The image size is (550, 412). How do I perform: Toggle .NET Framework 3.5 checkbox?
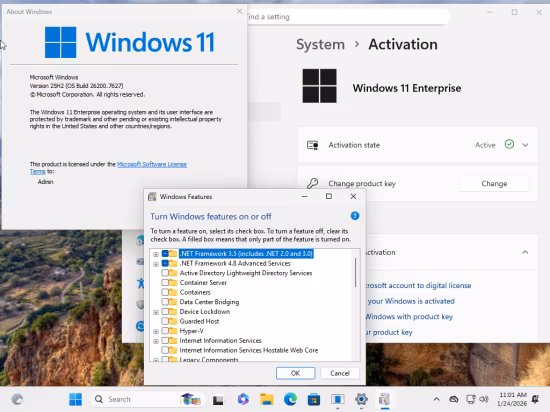point(165,254)
